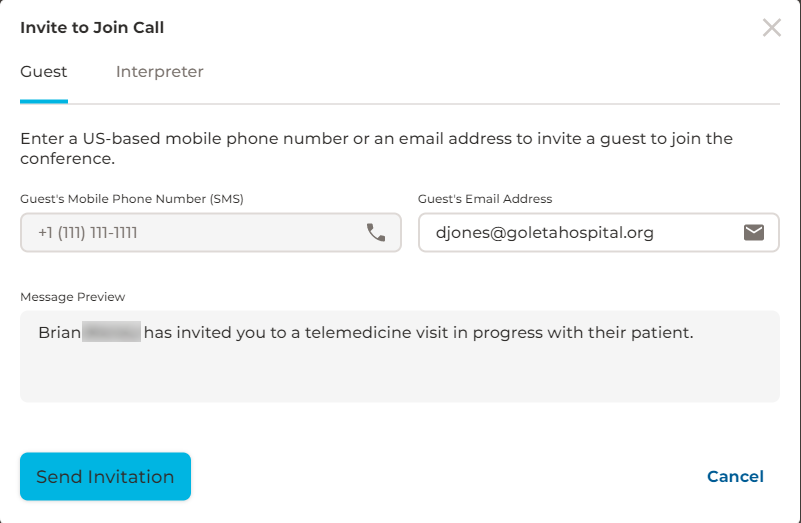Click the "Message Preview" label
Viewport: 801px width, 523px height.
point(73,297)
